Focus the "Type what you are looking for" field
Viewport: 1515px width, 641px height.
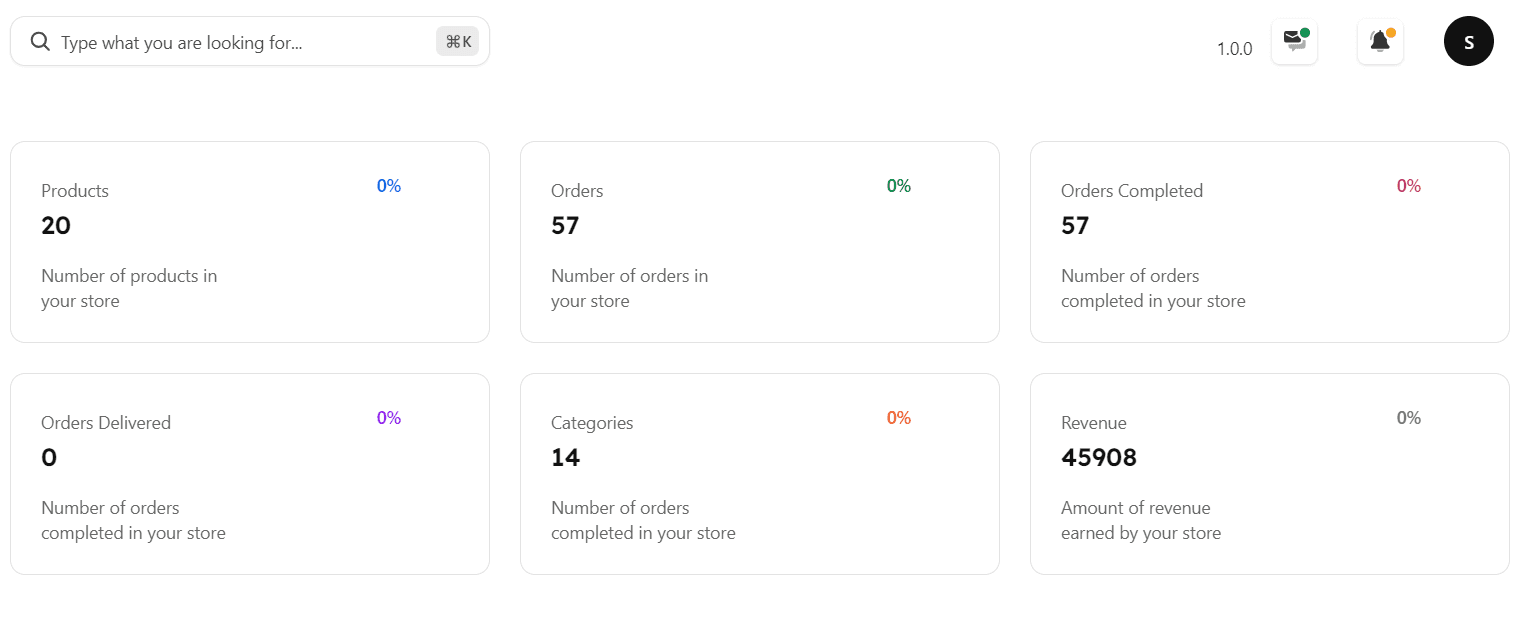pyautogui.click(x=240, y=43)
